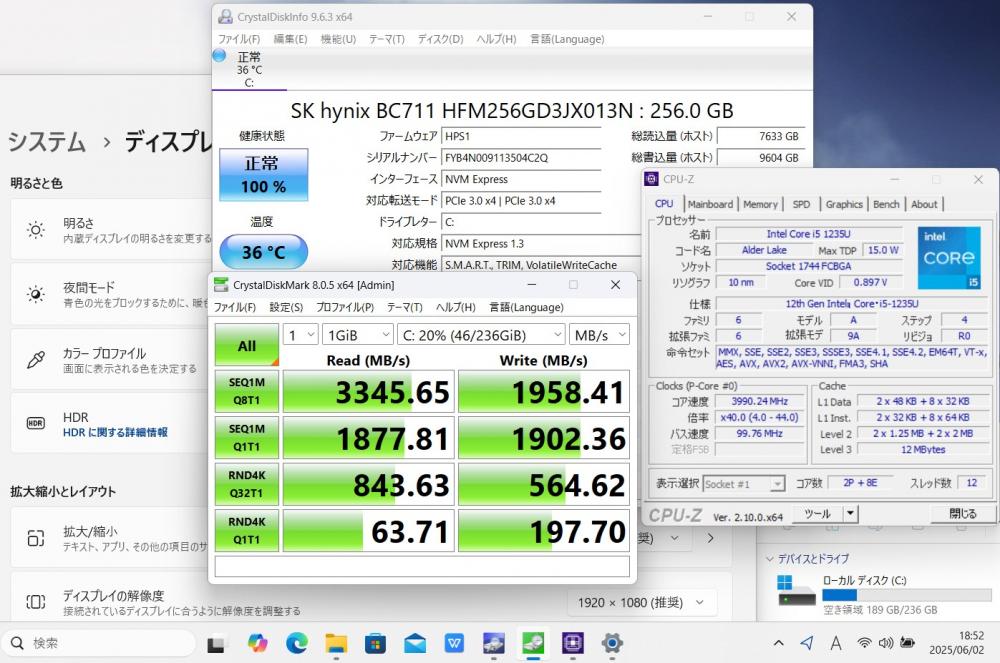The image size is (1000, 663).
Task: Click the 閉じる button in CPU-Z
Action: pos(962,513)
